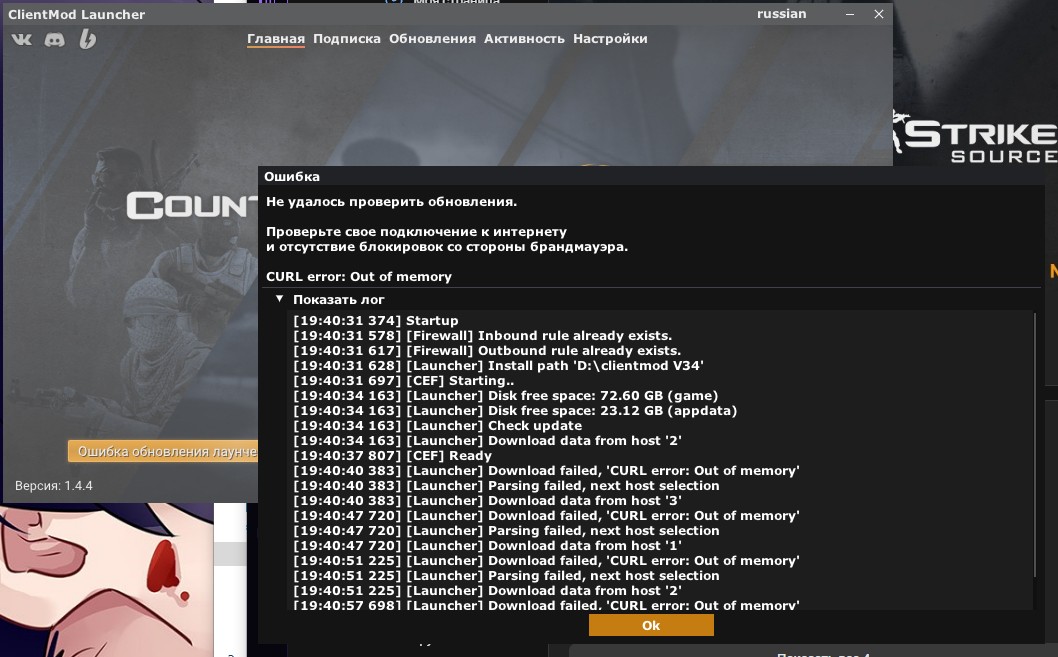The image size is (1058, 657).
Task: Open the russian language selector
Action: tap(781, 14)
